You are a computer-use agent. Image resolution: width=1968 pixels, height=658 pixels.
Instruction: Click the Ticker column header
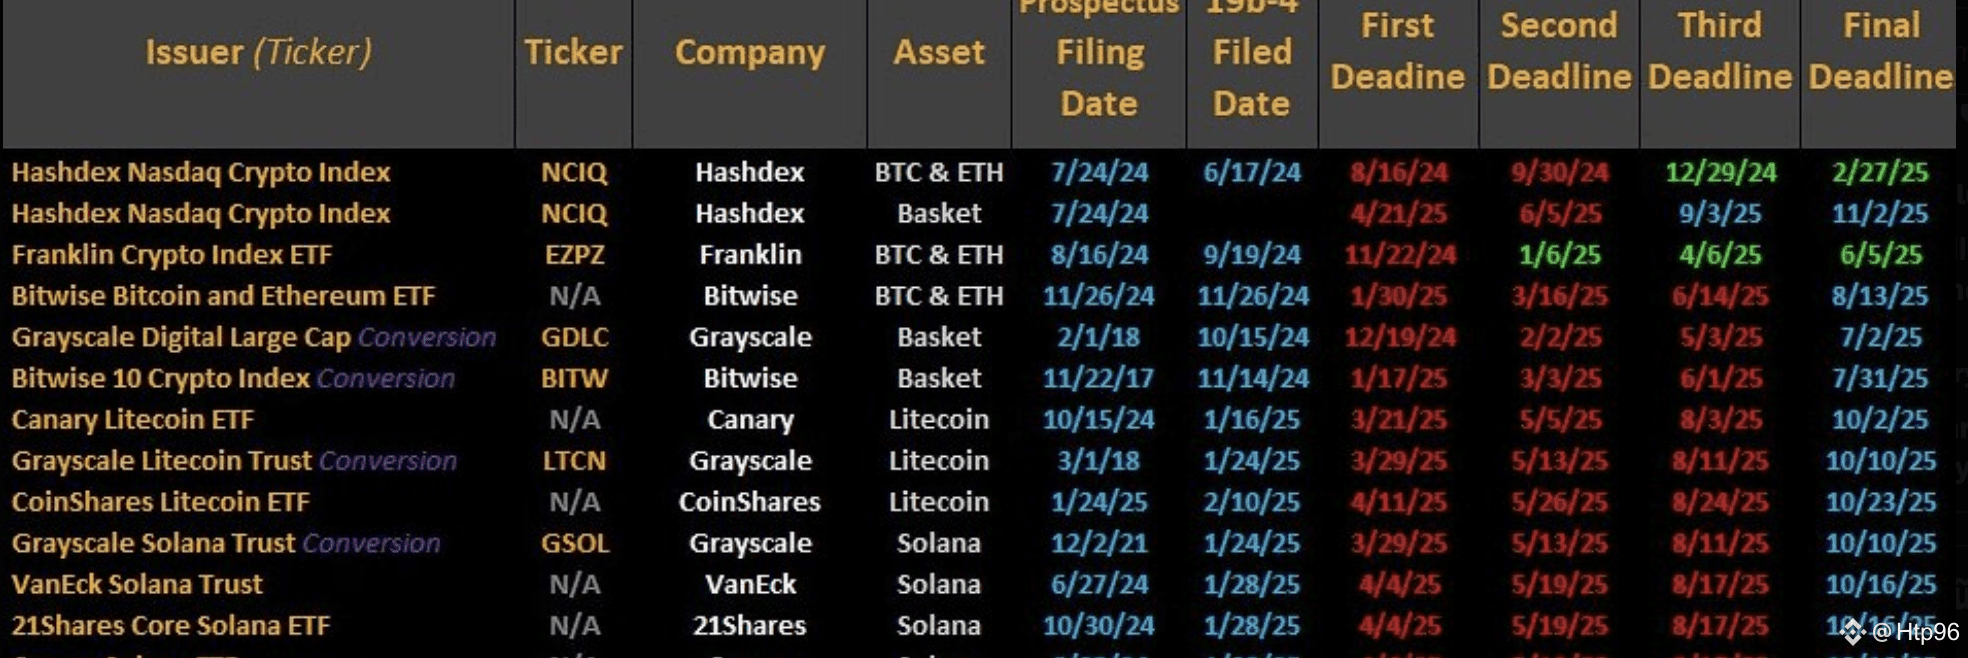(573, 52)
